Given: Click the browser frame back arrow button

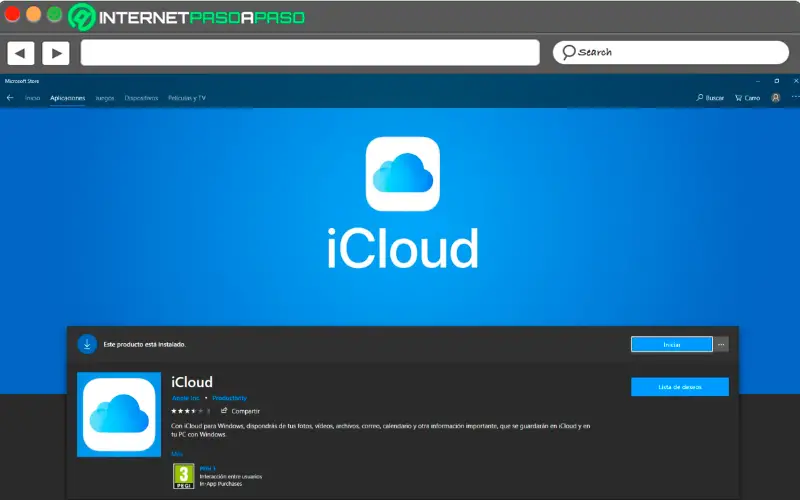Looking at the screenshot, I should point(20,53).
